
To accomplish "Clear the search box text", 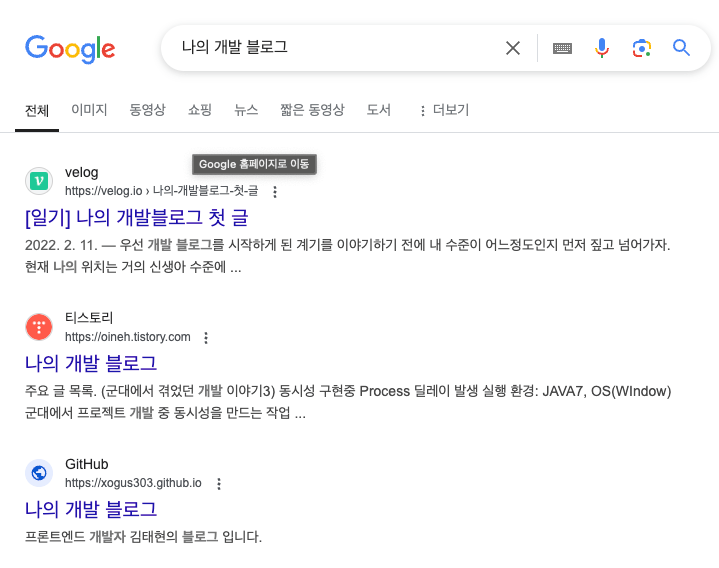I will coord(513,48).
